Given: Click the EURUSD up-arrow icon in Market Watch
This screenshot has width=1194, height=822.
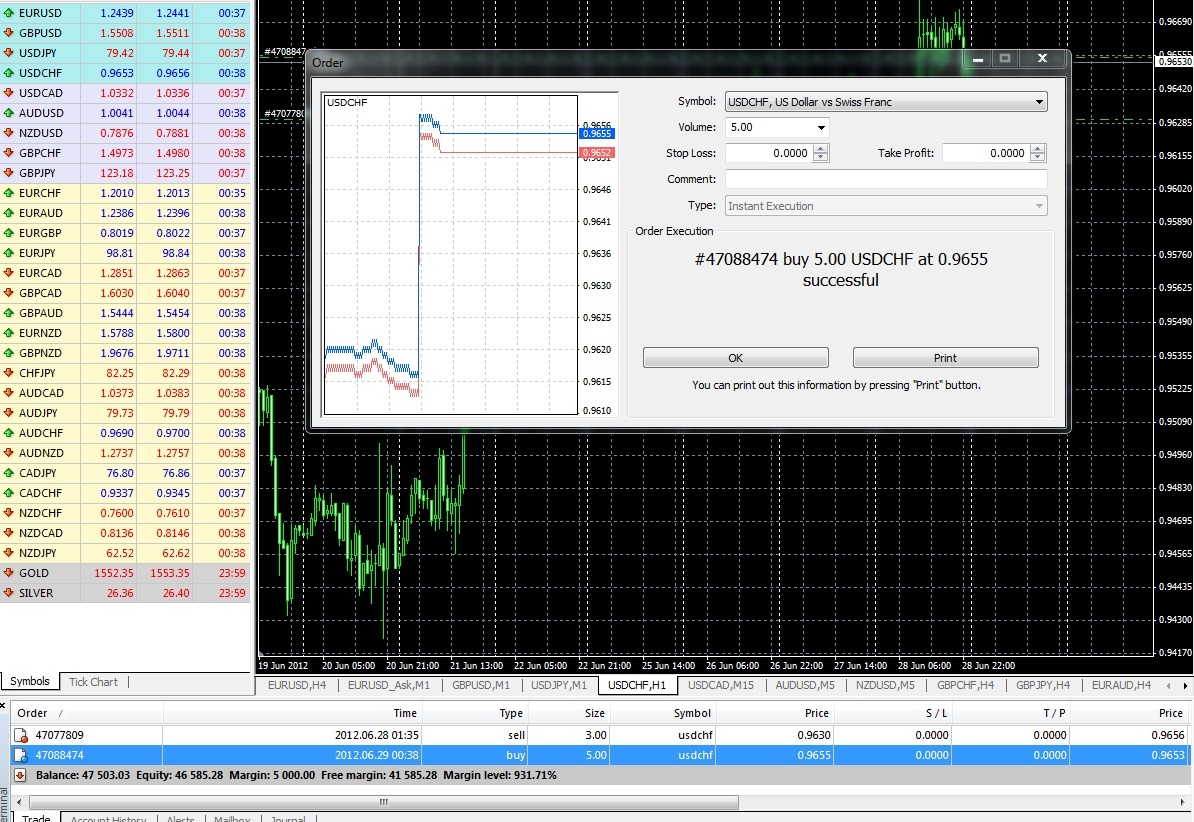Looking at the screenshot, I should click(9, 13).
